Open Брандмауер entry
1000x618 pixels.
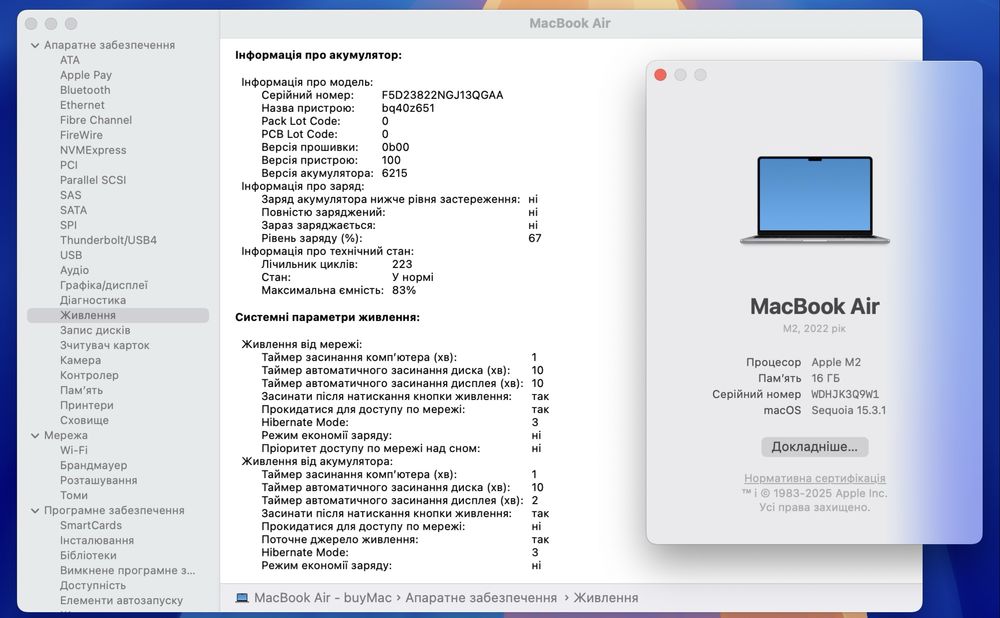93,466
